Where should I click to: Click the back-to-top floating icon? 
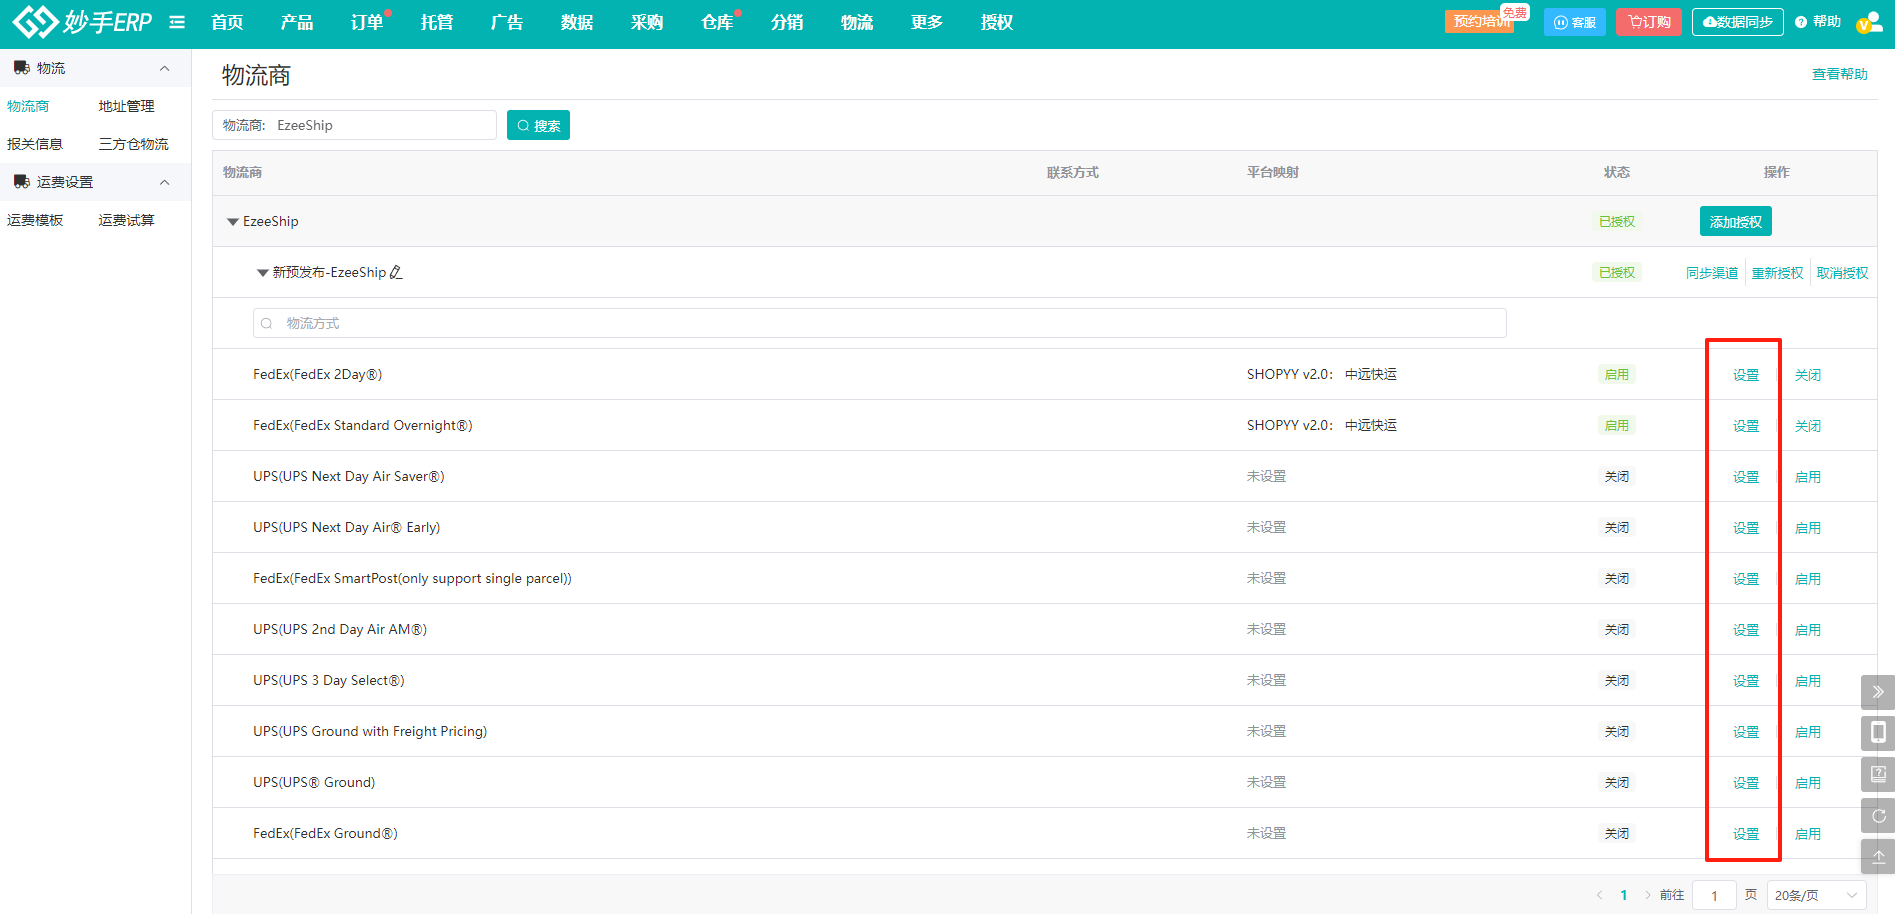1877,856
